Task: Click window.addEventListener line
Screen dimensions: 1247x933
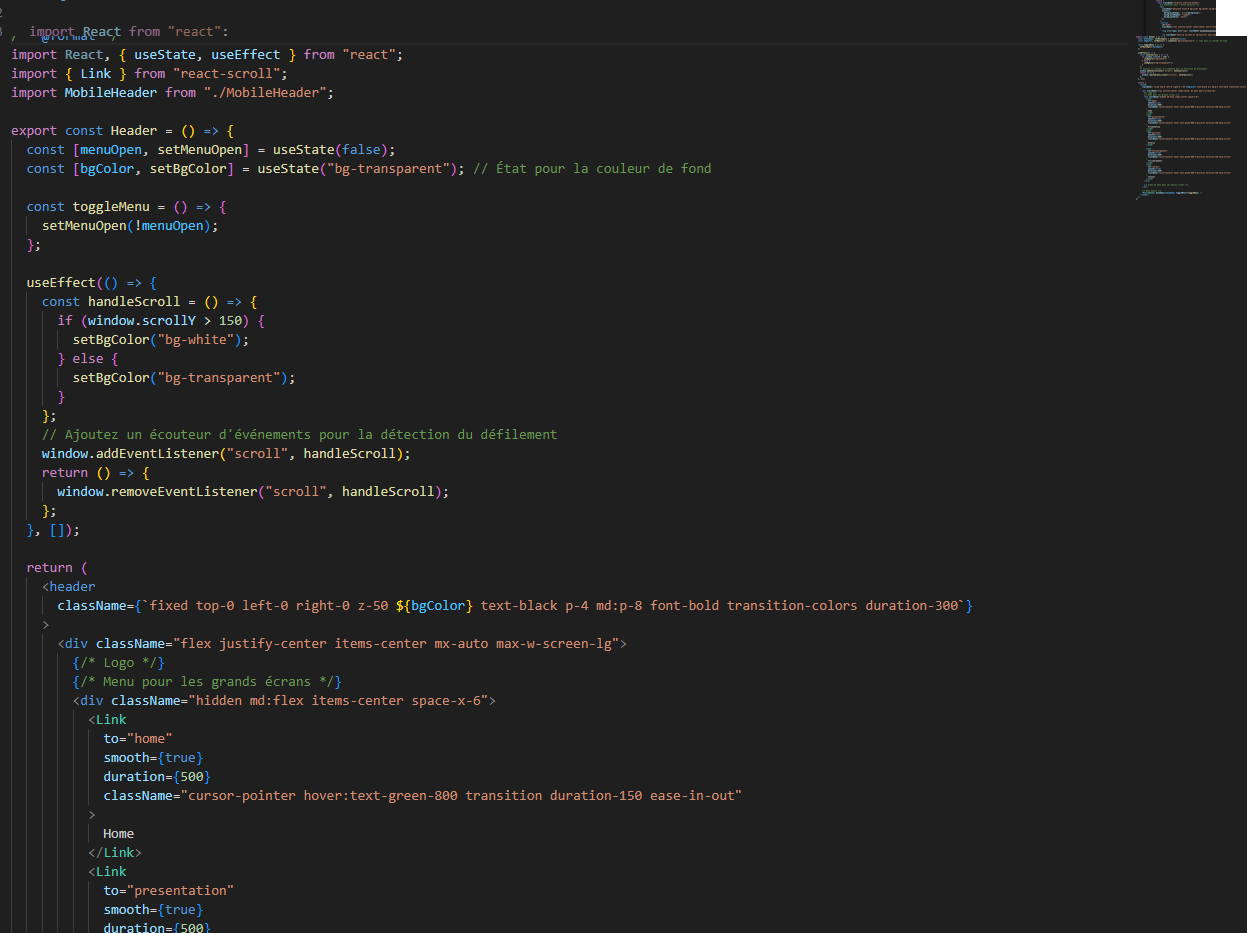Action: pos(226,453)
